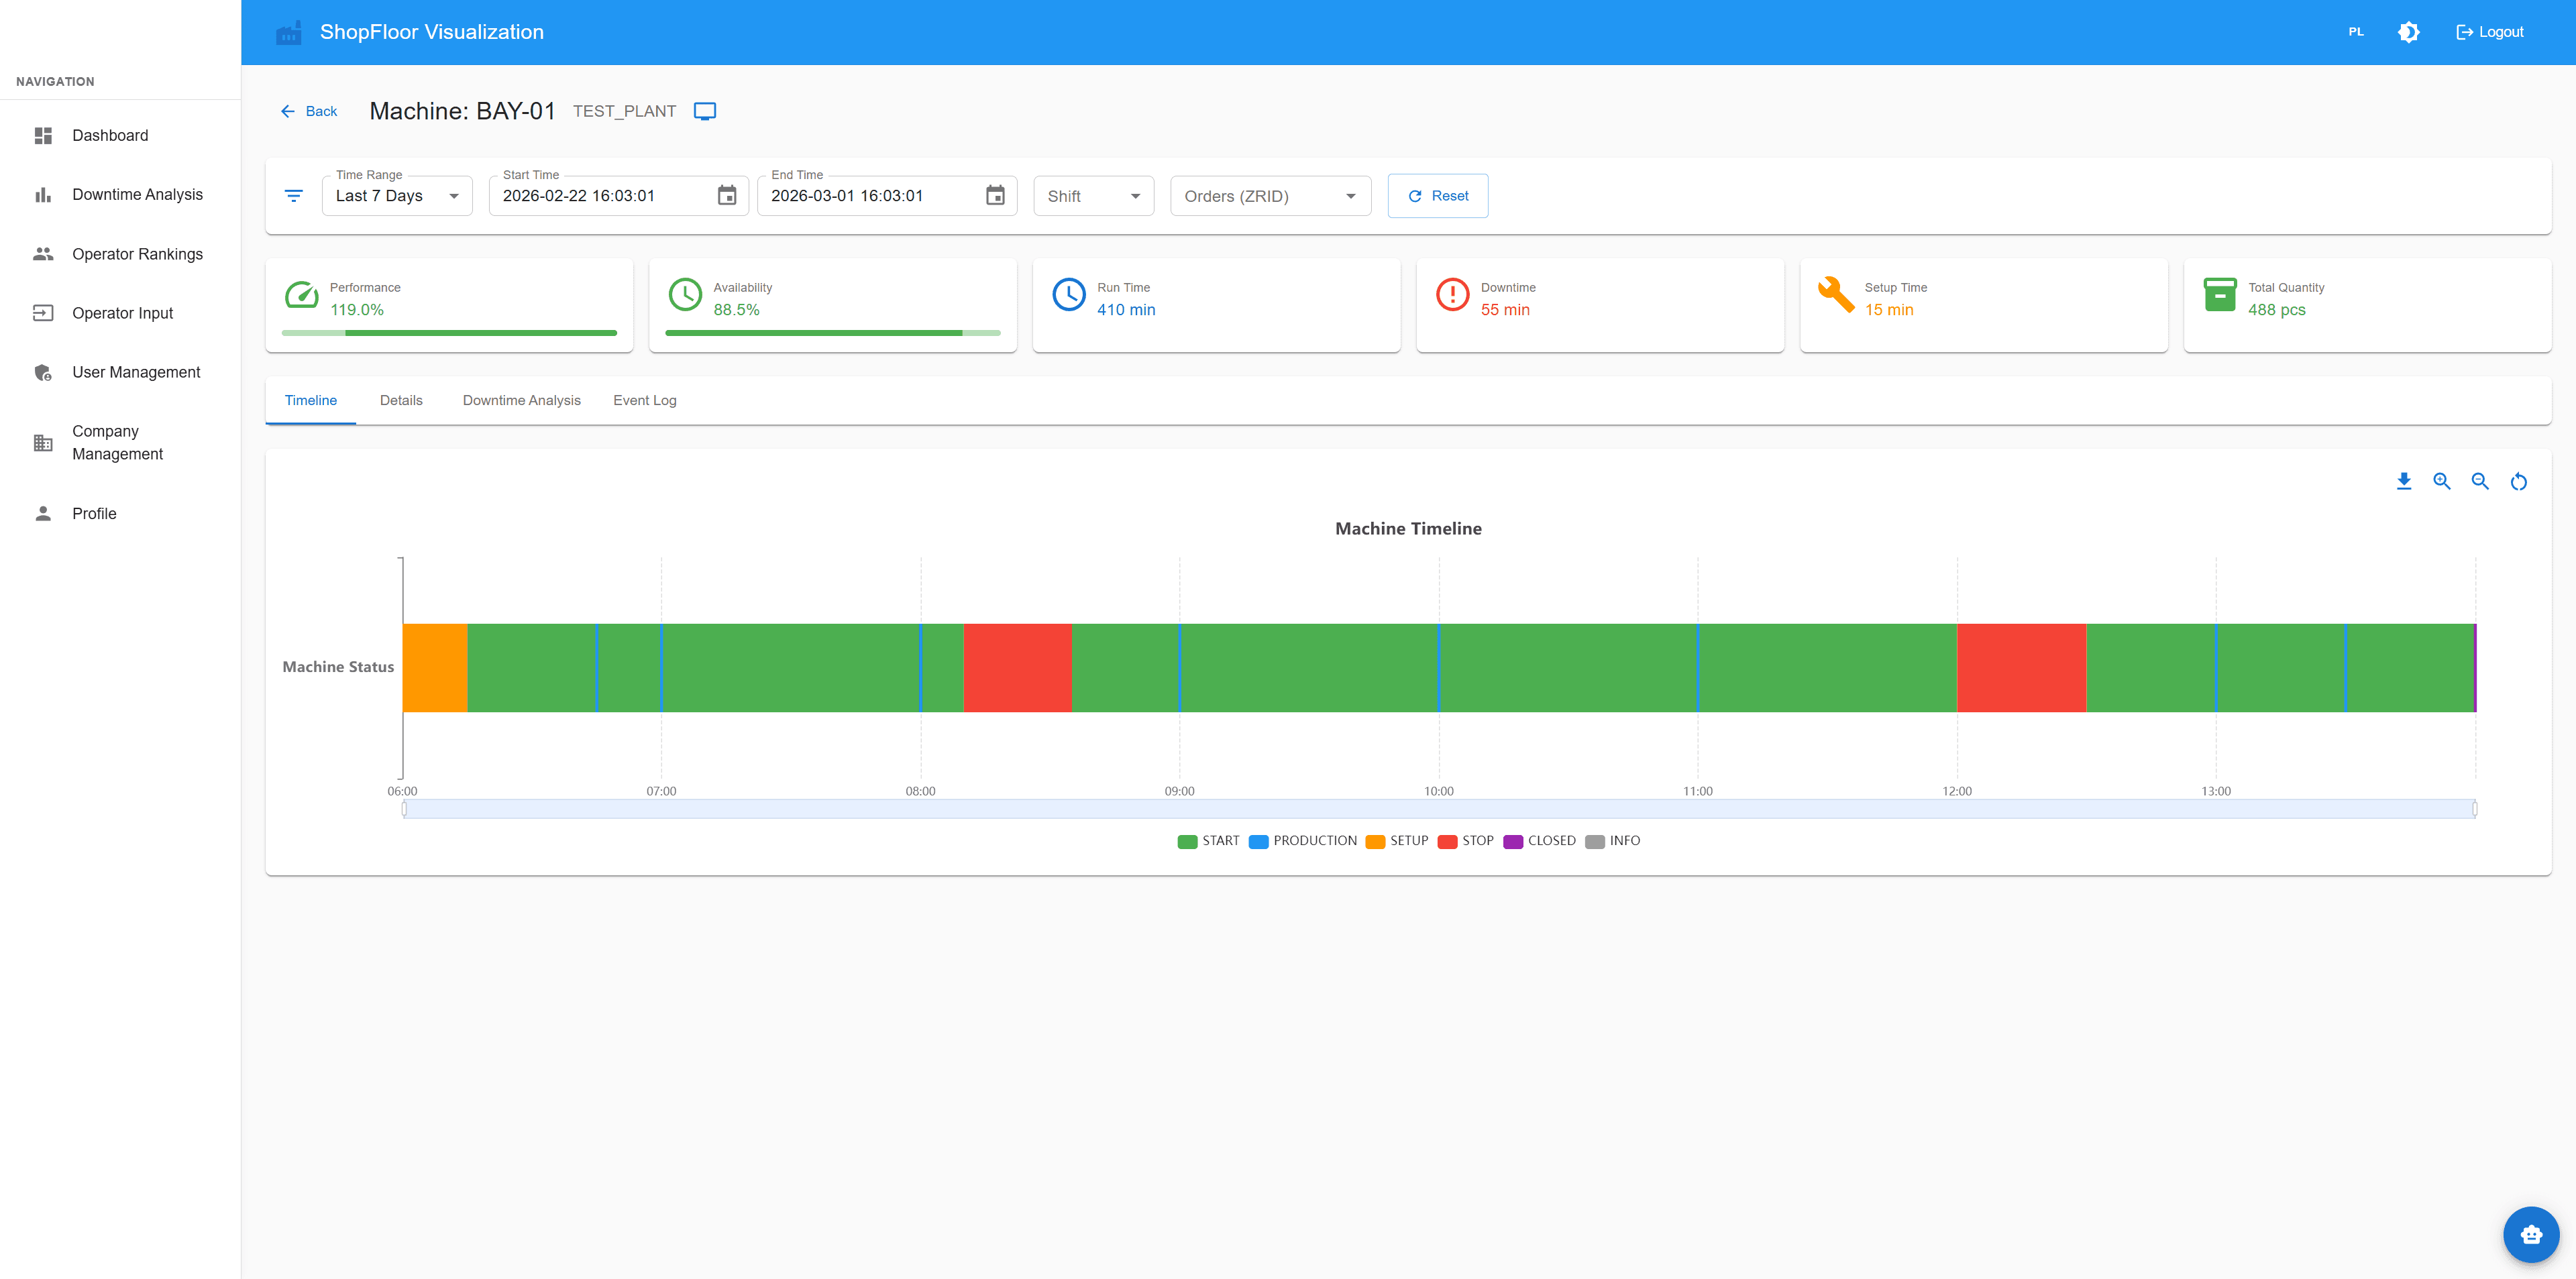The image size is (2576, 1279).
Task: Click the orange SETUP timeline segment
Action: click(x=435, y=668)
